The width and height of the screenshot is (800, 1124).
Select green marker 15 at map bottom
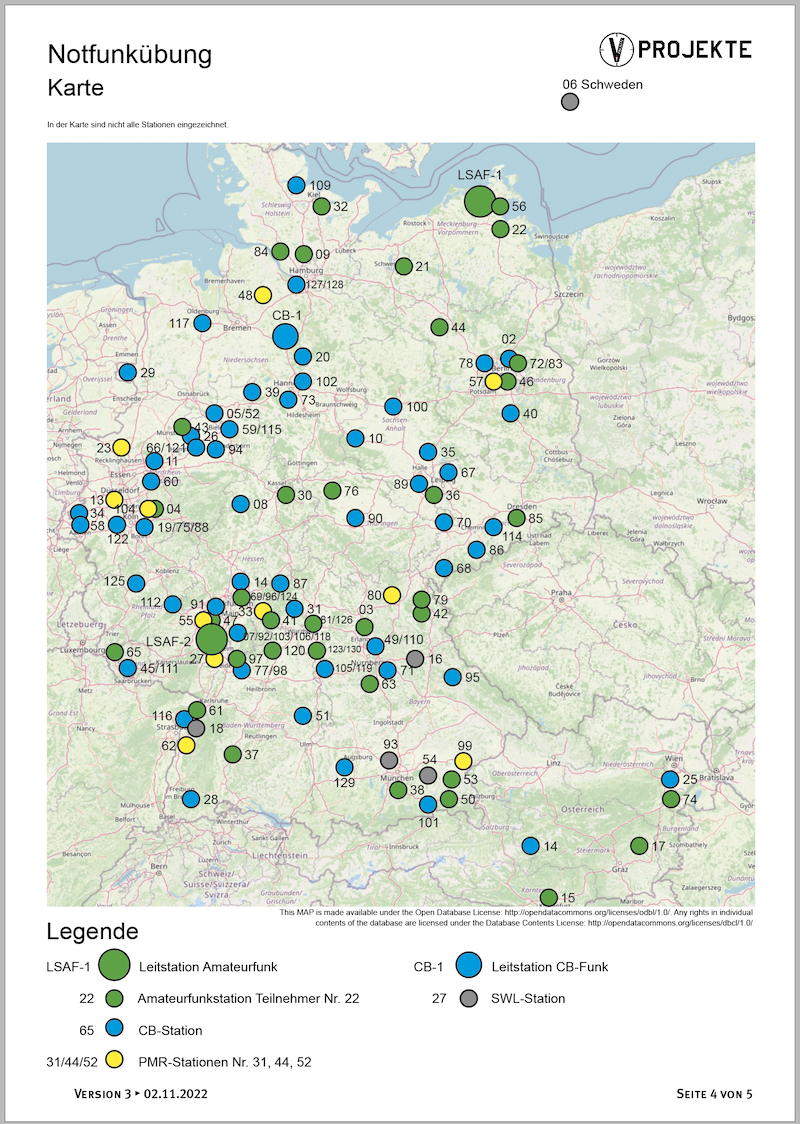point(548,897)
